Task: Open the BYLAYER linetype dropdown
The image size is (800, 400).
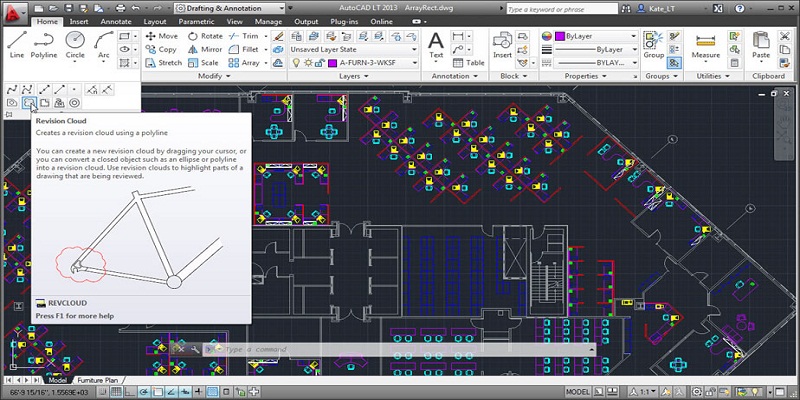Action: click(596, 63)
